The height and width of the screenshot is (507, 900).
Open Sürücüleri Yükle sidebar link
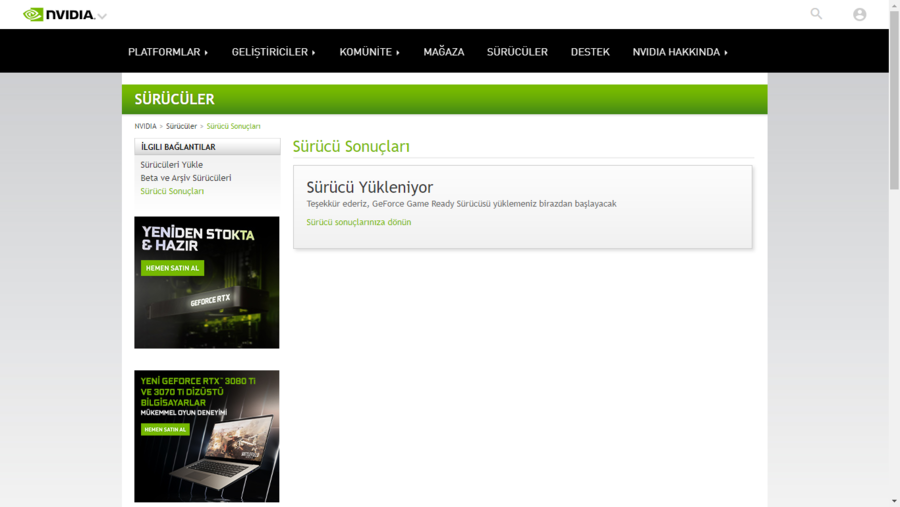point(172,165)
